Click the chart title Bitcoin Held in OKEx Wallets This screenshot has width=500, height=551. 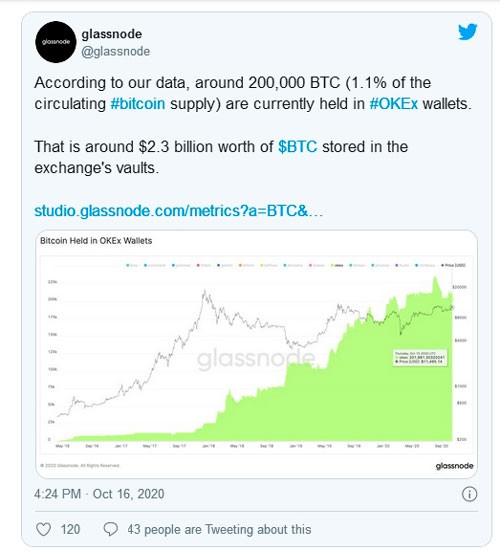coord(96,241)
